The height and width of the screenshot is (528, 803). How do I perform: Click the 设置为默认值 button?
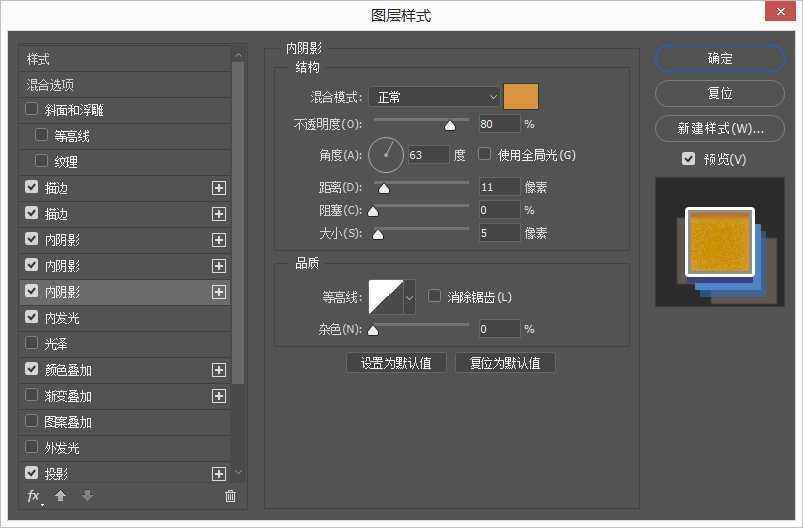(396, 363)
